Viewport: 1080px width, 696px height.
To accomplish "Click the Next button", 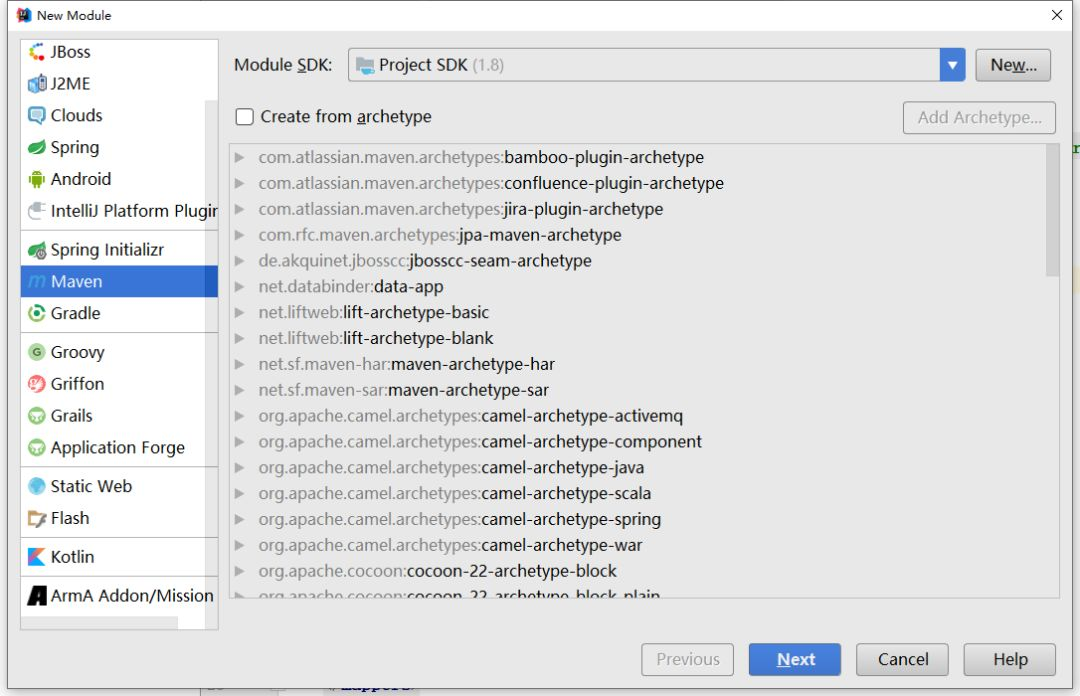I will point(794,659).
